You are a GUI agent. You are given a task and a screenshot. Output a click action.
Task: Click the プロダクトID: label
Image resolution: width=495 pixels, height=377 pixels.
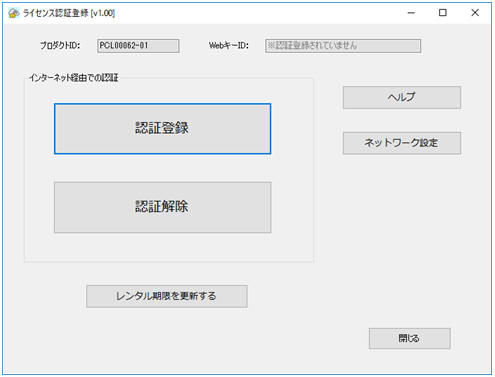point(60,45)
